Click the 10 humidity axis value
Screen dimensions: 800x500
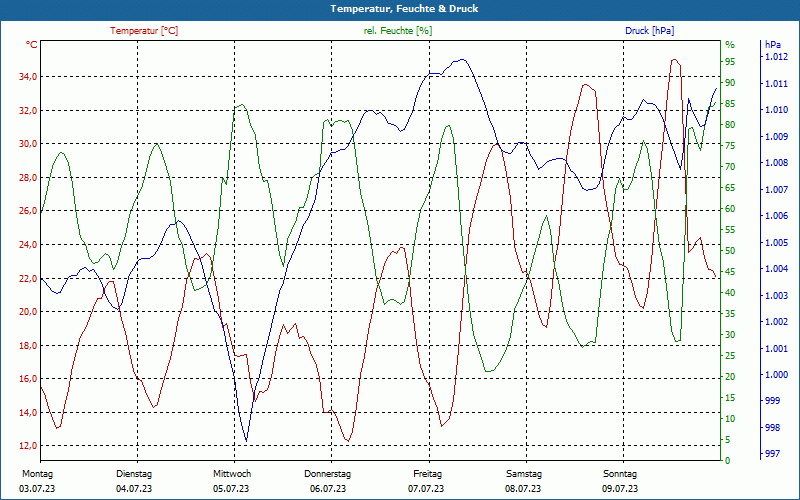coord(730,419)
